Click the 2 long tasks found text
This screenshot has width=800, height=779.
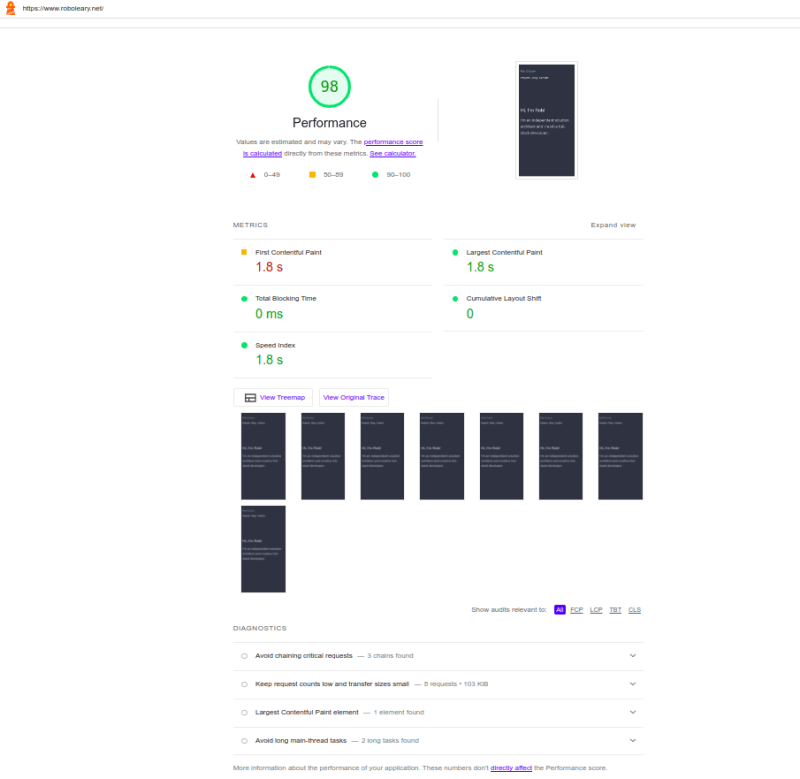[390, 741]
